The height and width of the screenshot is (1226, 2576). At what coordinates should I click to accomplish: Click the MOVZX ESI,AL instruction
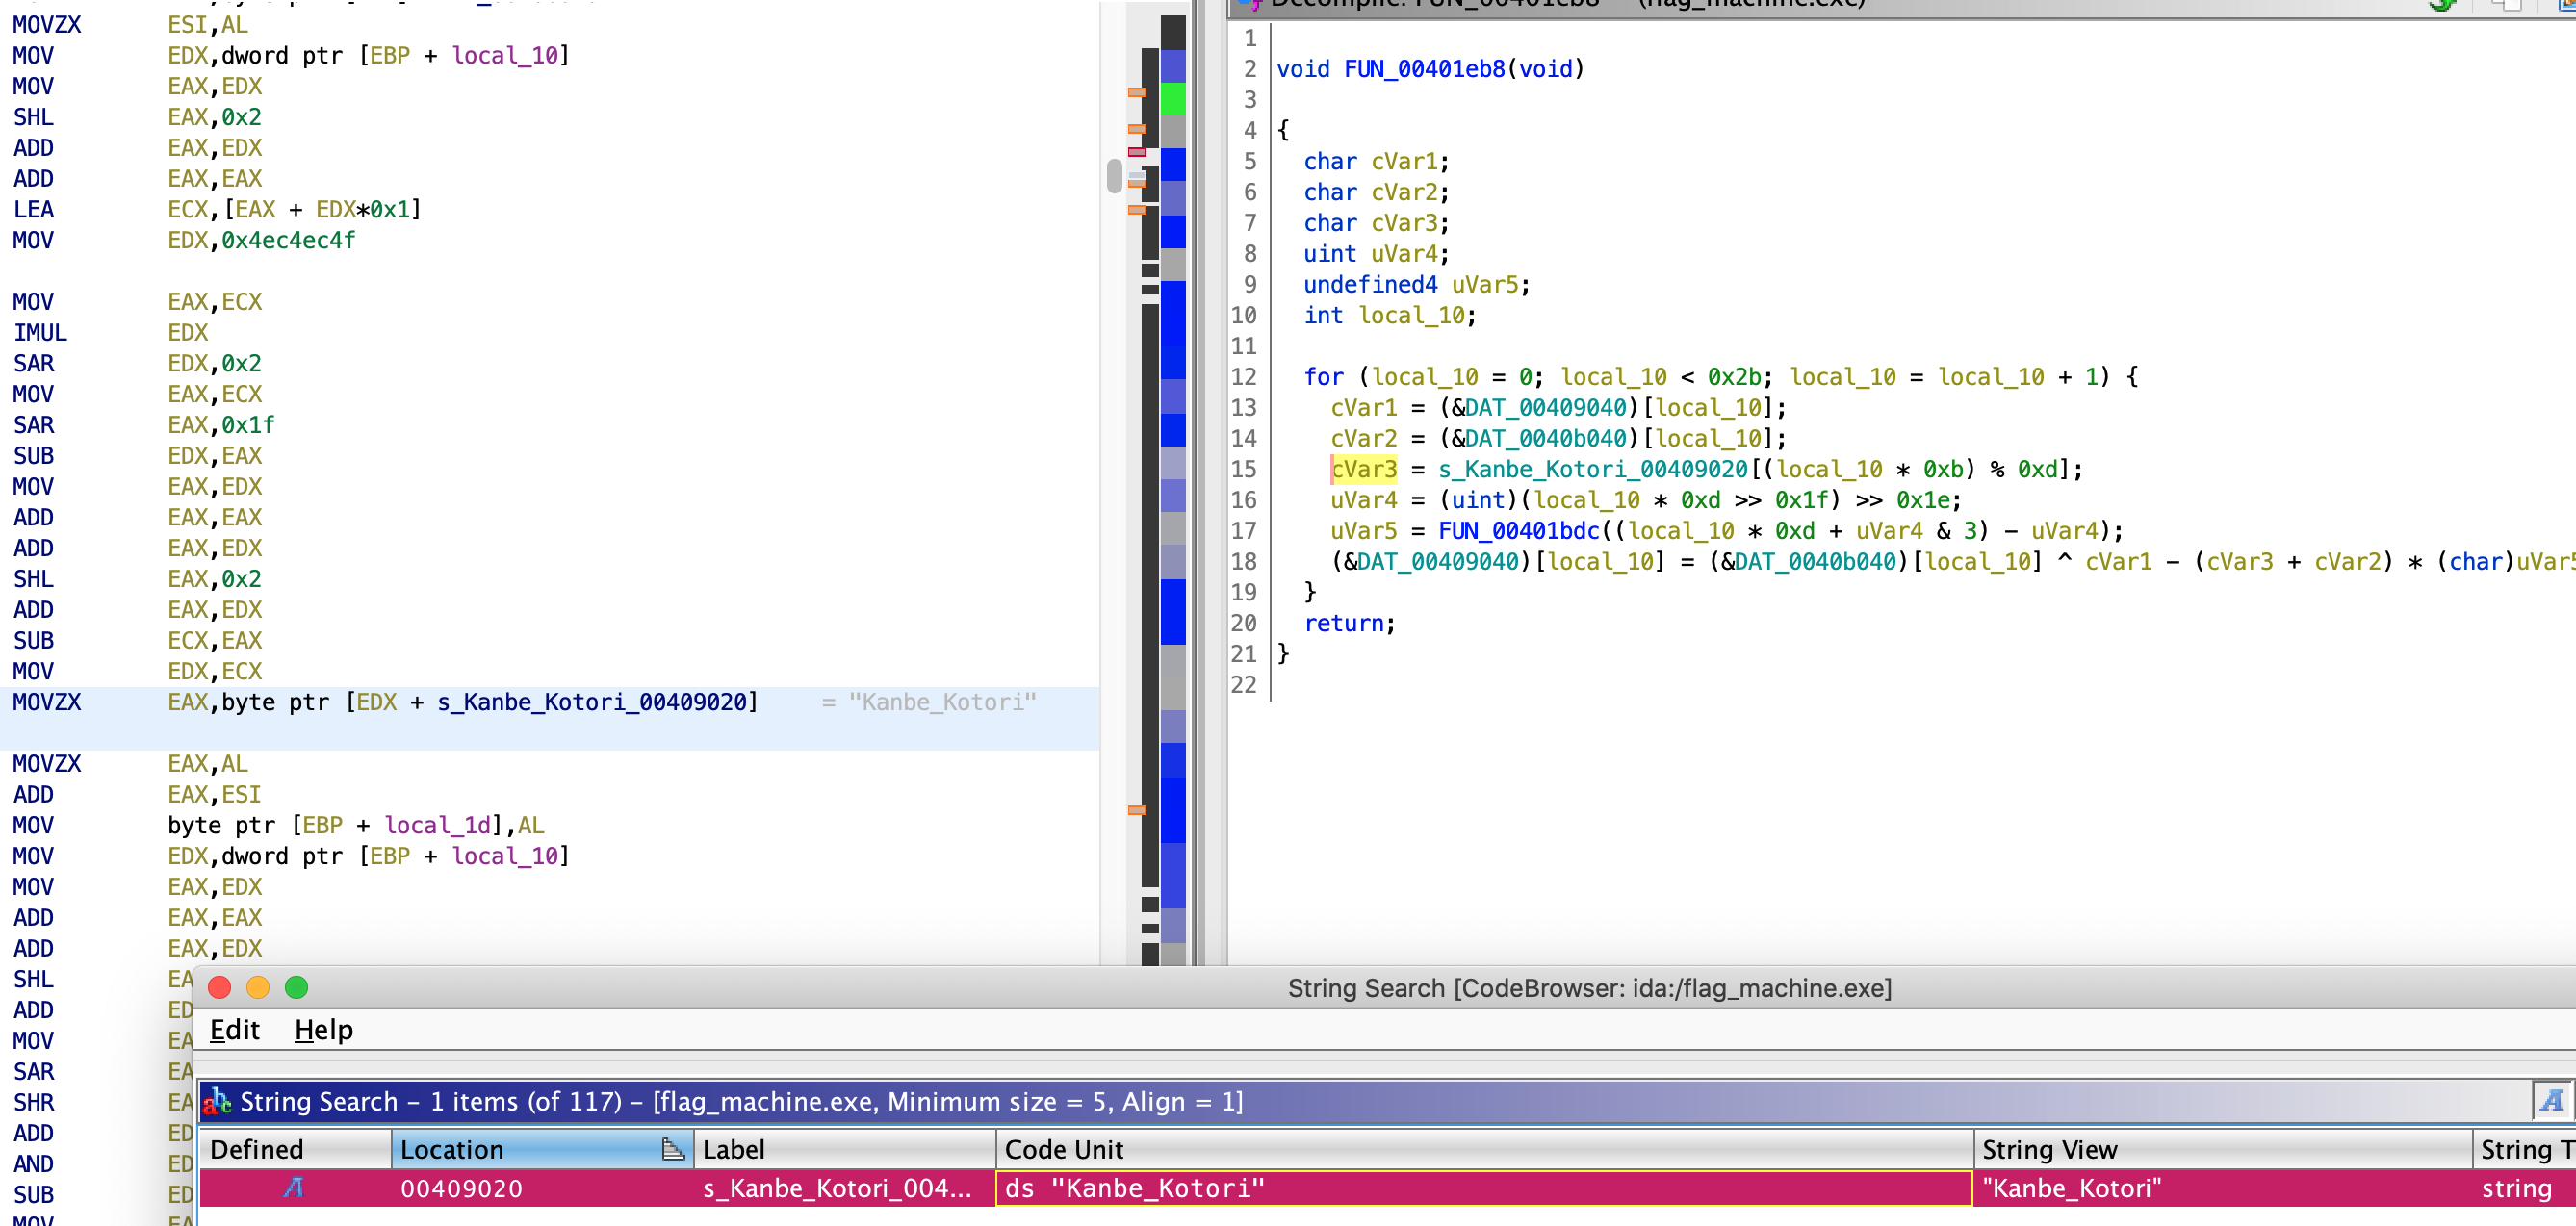130,25
